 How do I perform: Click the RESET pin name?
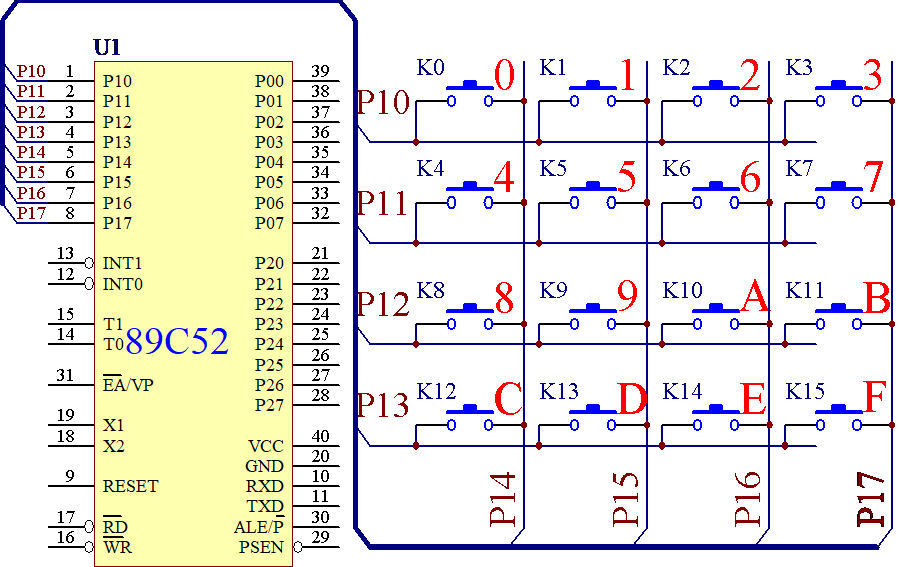pyautogui.click(x=130, y=486)
